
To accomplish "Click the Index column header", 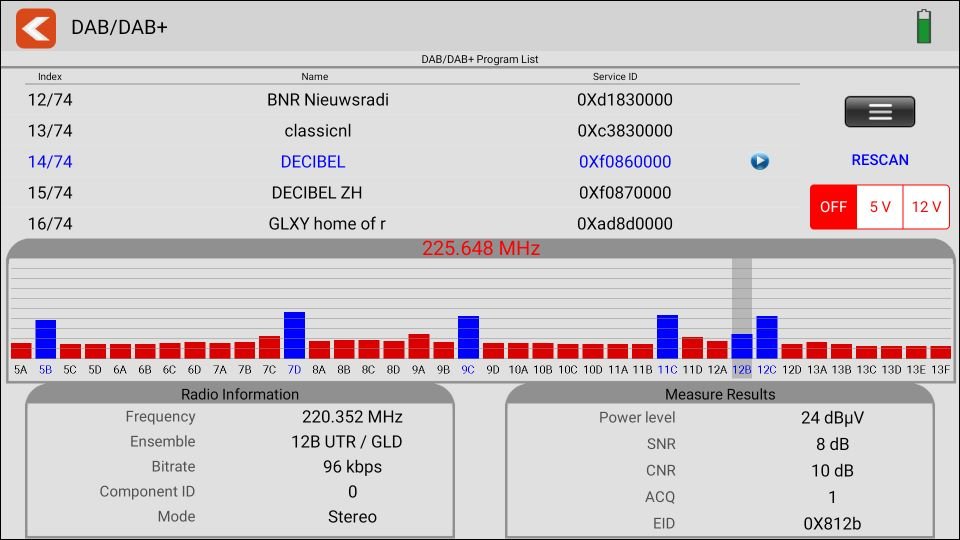I will [50, 77].
